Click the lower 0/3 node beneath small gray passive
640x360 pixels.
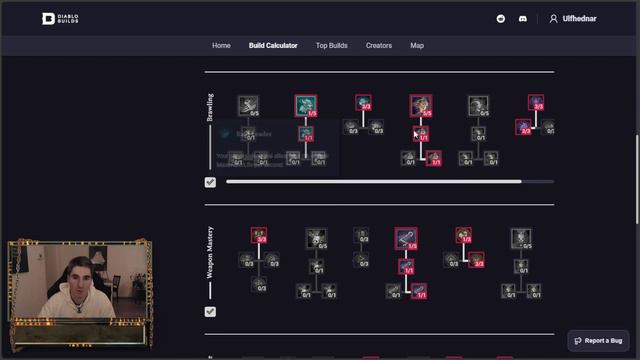pos(361,260)
